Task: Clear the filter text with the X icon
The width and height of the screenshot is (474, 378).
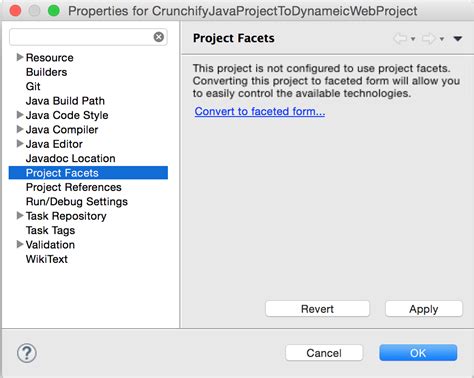Action: coord(159,37)
